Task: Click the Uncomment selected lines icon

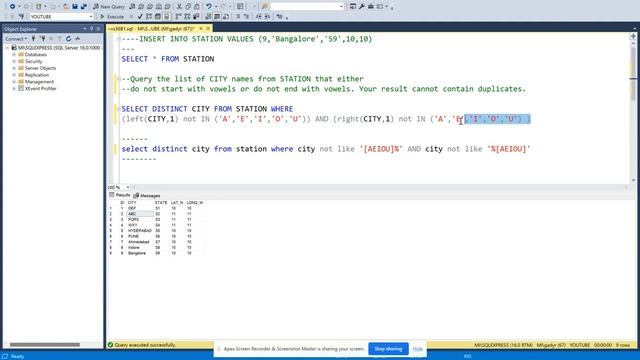Action: [x=247, y=17]
